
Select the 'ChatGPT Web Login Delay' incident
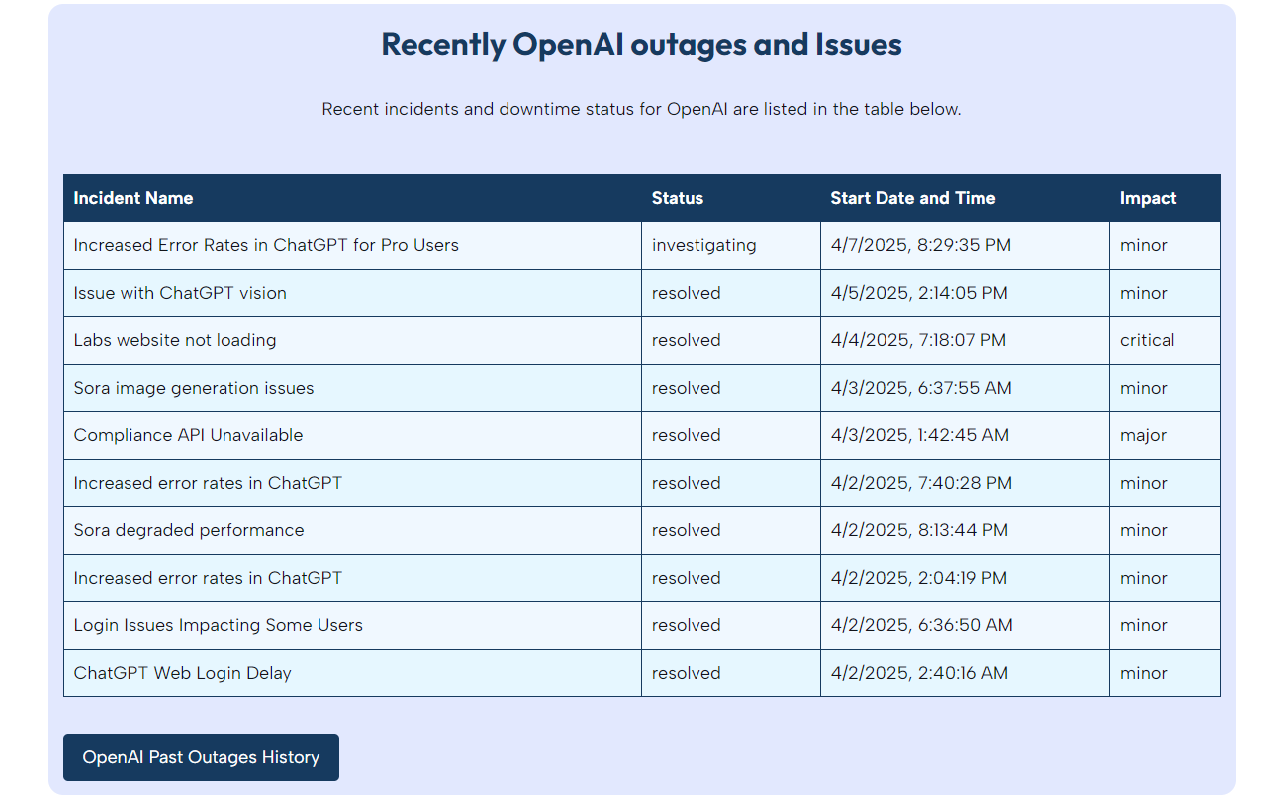pos(183,673)
